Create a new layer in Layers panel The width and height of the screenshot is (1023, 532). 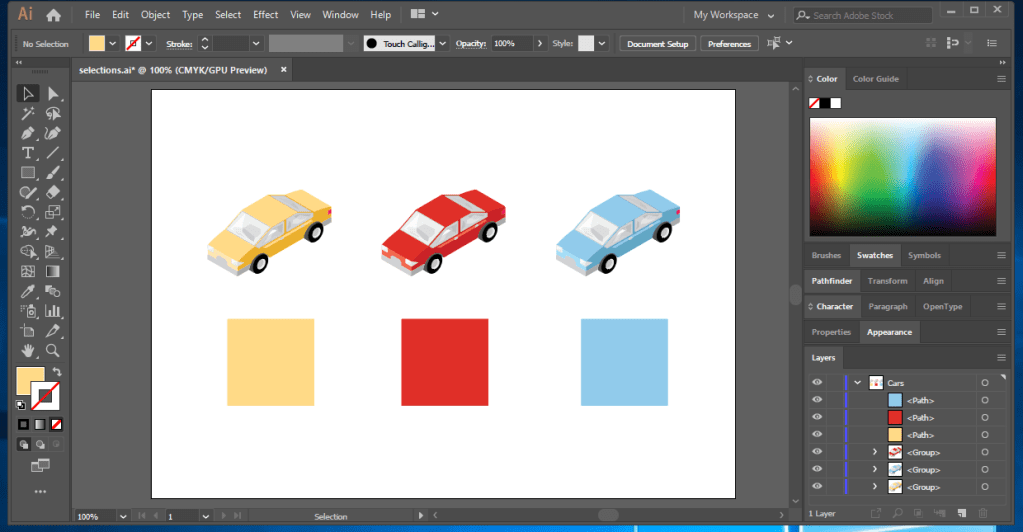(x=961, y=514)
